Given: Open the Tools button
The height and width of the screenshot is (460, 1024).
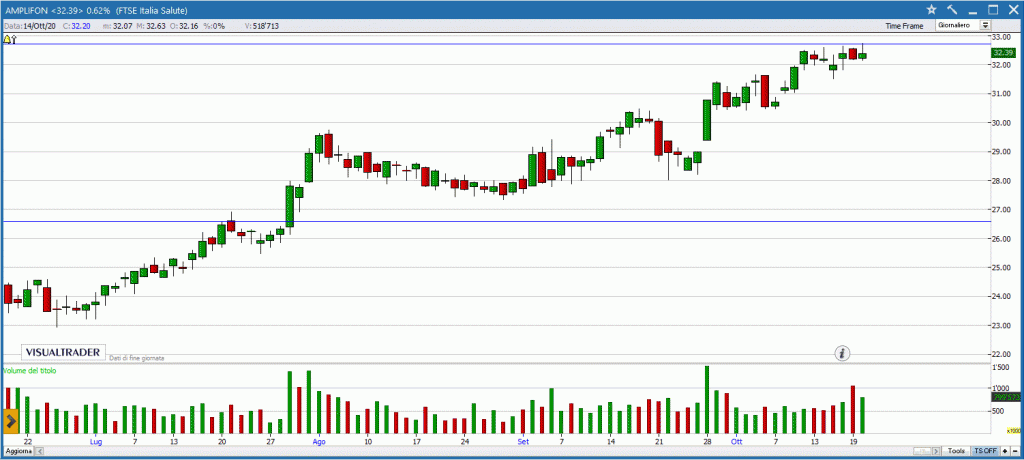Looking at the screenshot, I should pos(957,451).
